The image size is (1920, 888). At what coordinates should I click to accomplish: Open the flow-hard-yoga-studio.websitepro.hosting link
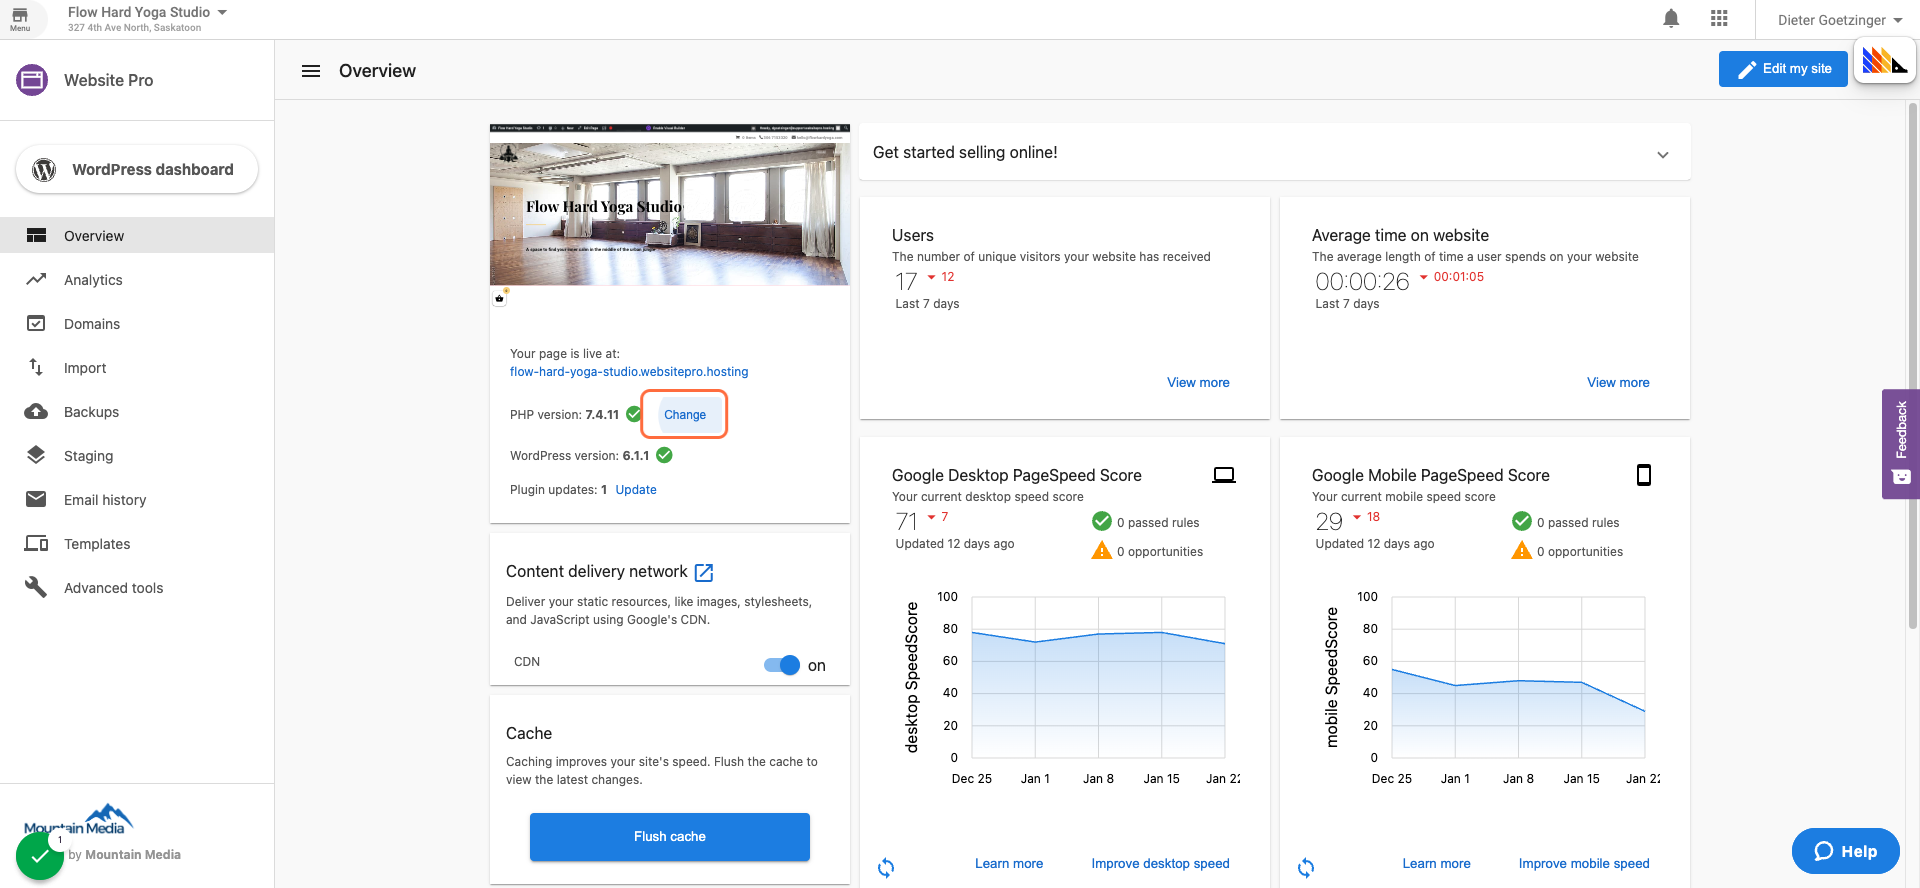629,372
